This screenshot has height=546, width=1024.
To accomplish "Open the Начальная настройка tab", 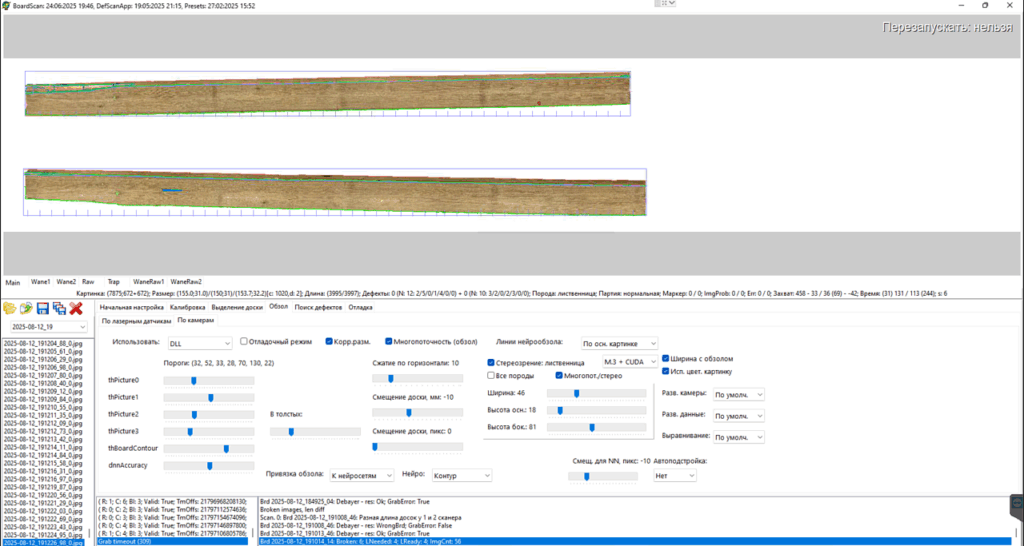I will [132, 306].
